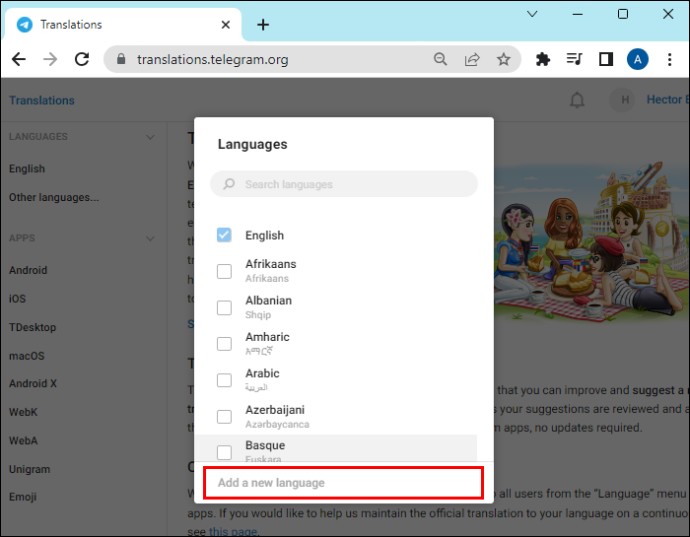
Task: Check the Azerbaijani checkbox
Action: pyautogui.click(x=224, y=416)
